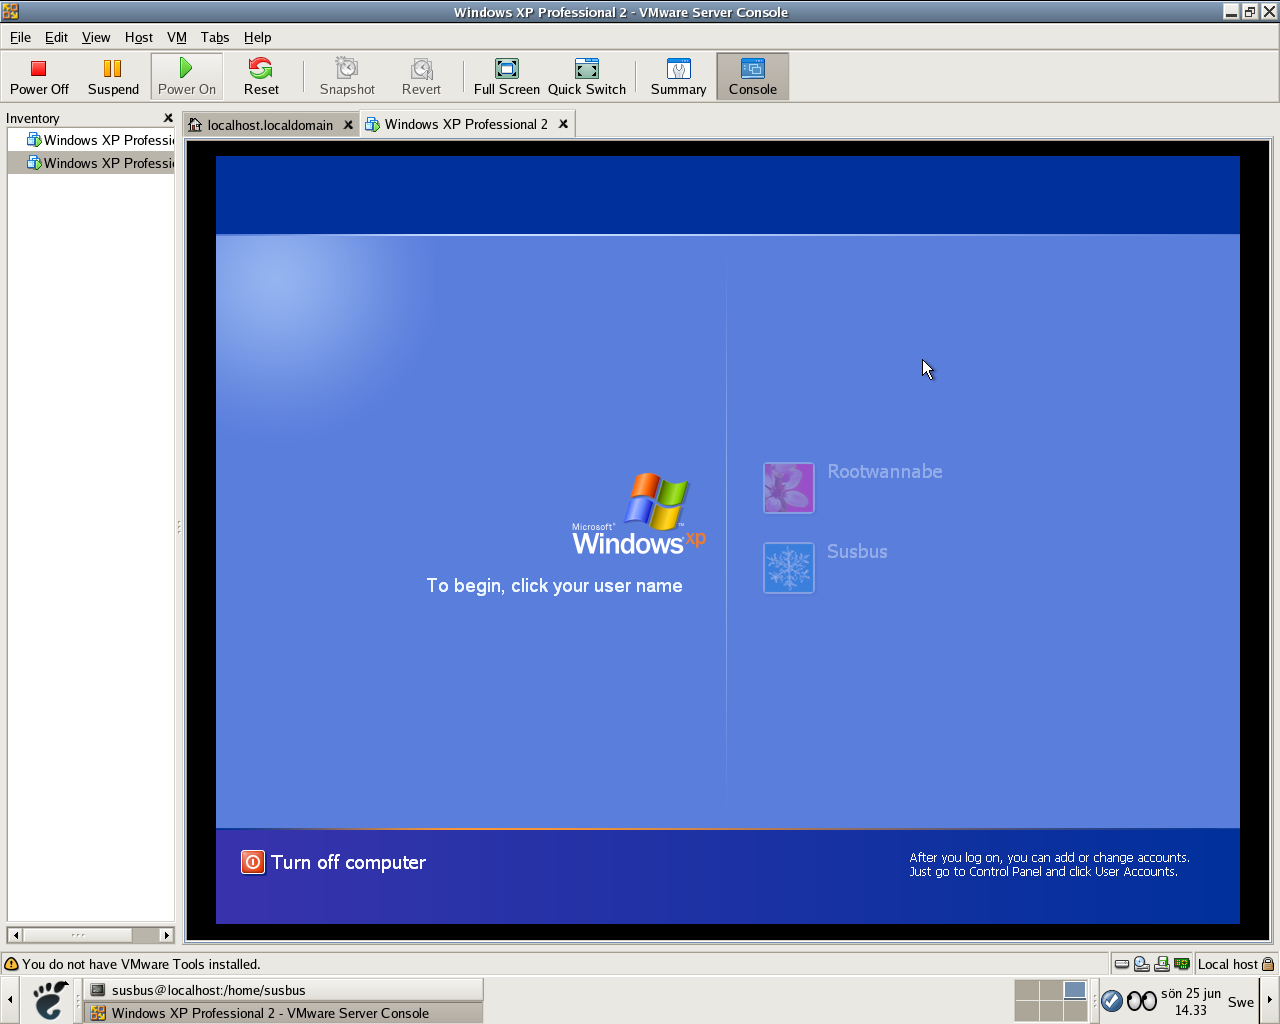Open the Summary view
The image size is (1280, 1024).
click(679, 76)
